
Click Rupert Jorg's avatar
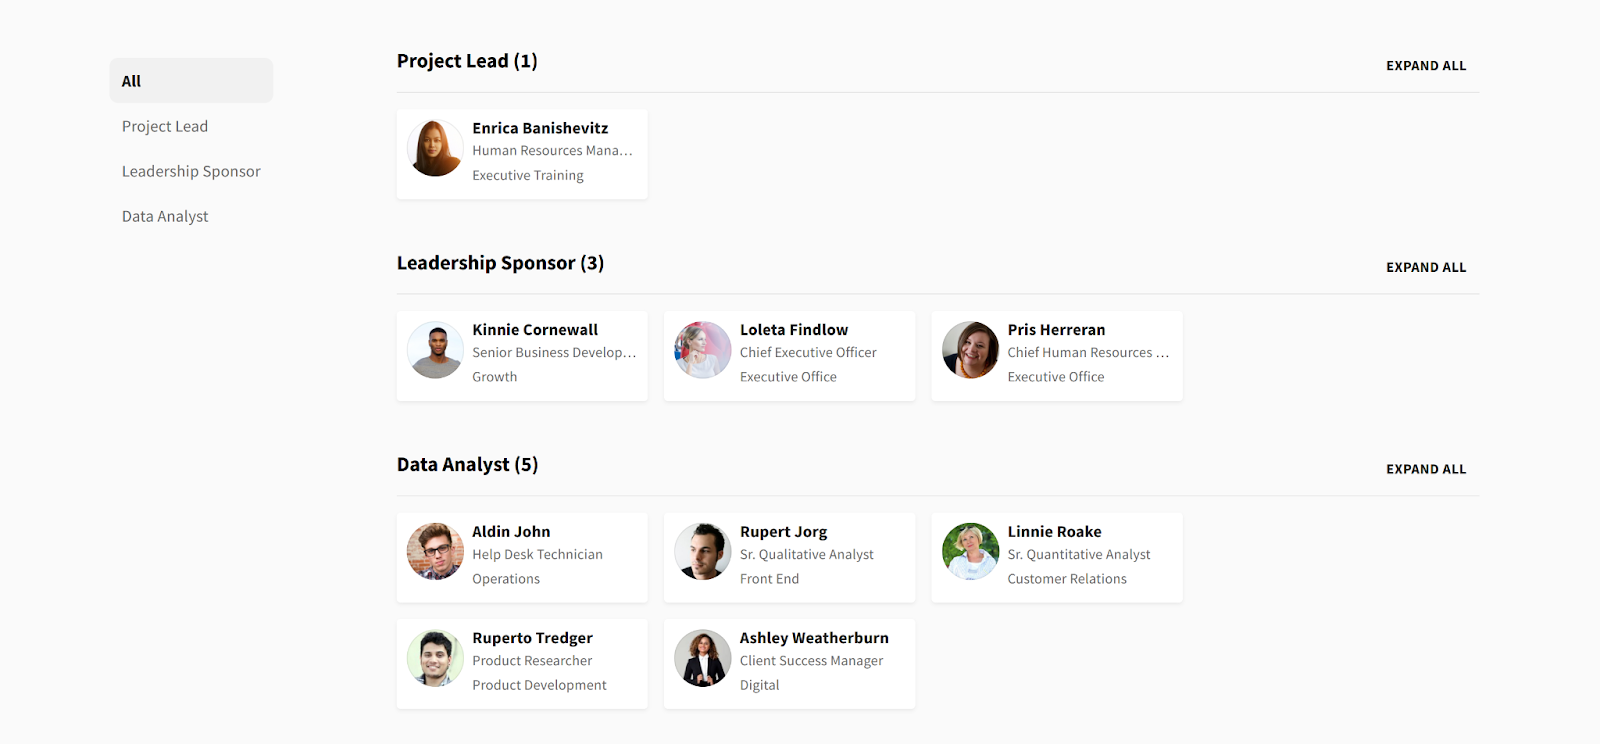coord(703,552)
